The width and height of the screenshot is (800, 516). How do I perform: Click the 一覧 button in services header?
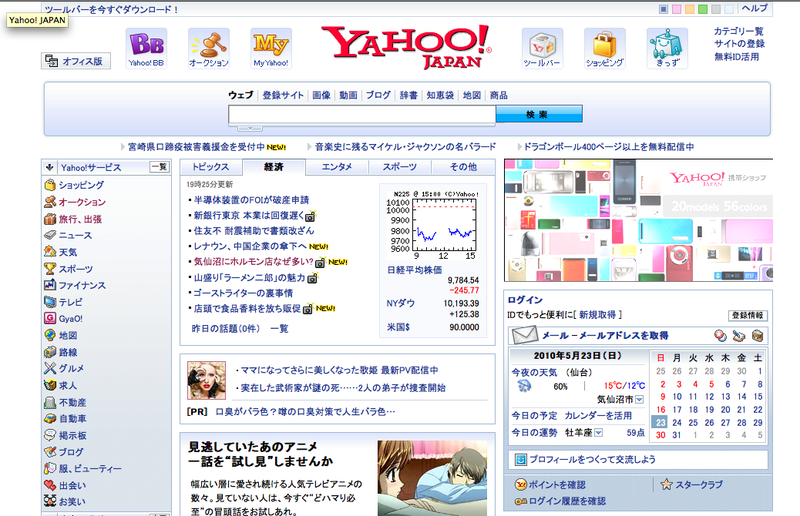pyautogui.click(x=159, y=167)
